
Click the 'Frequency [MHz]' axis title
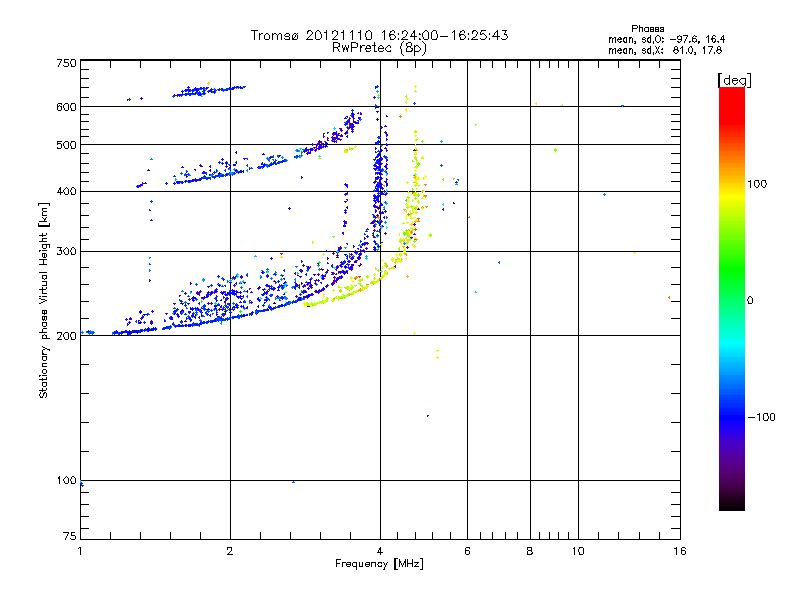pyautogui.click(x=379, y=564)
